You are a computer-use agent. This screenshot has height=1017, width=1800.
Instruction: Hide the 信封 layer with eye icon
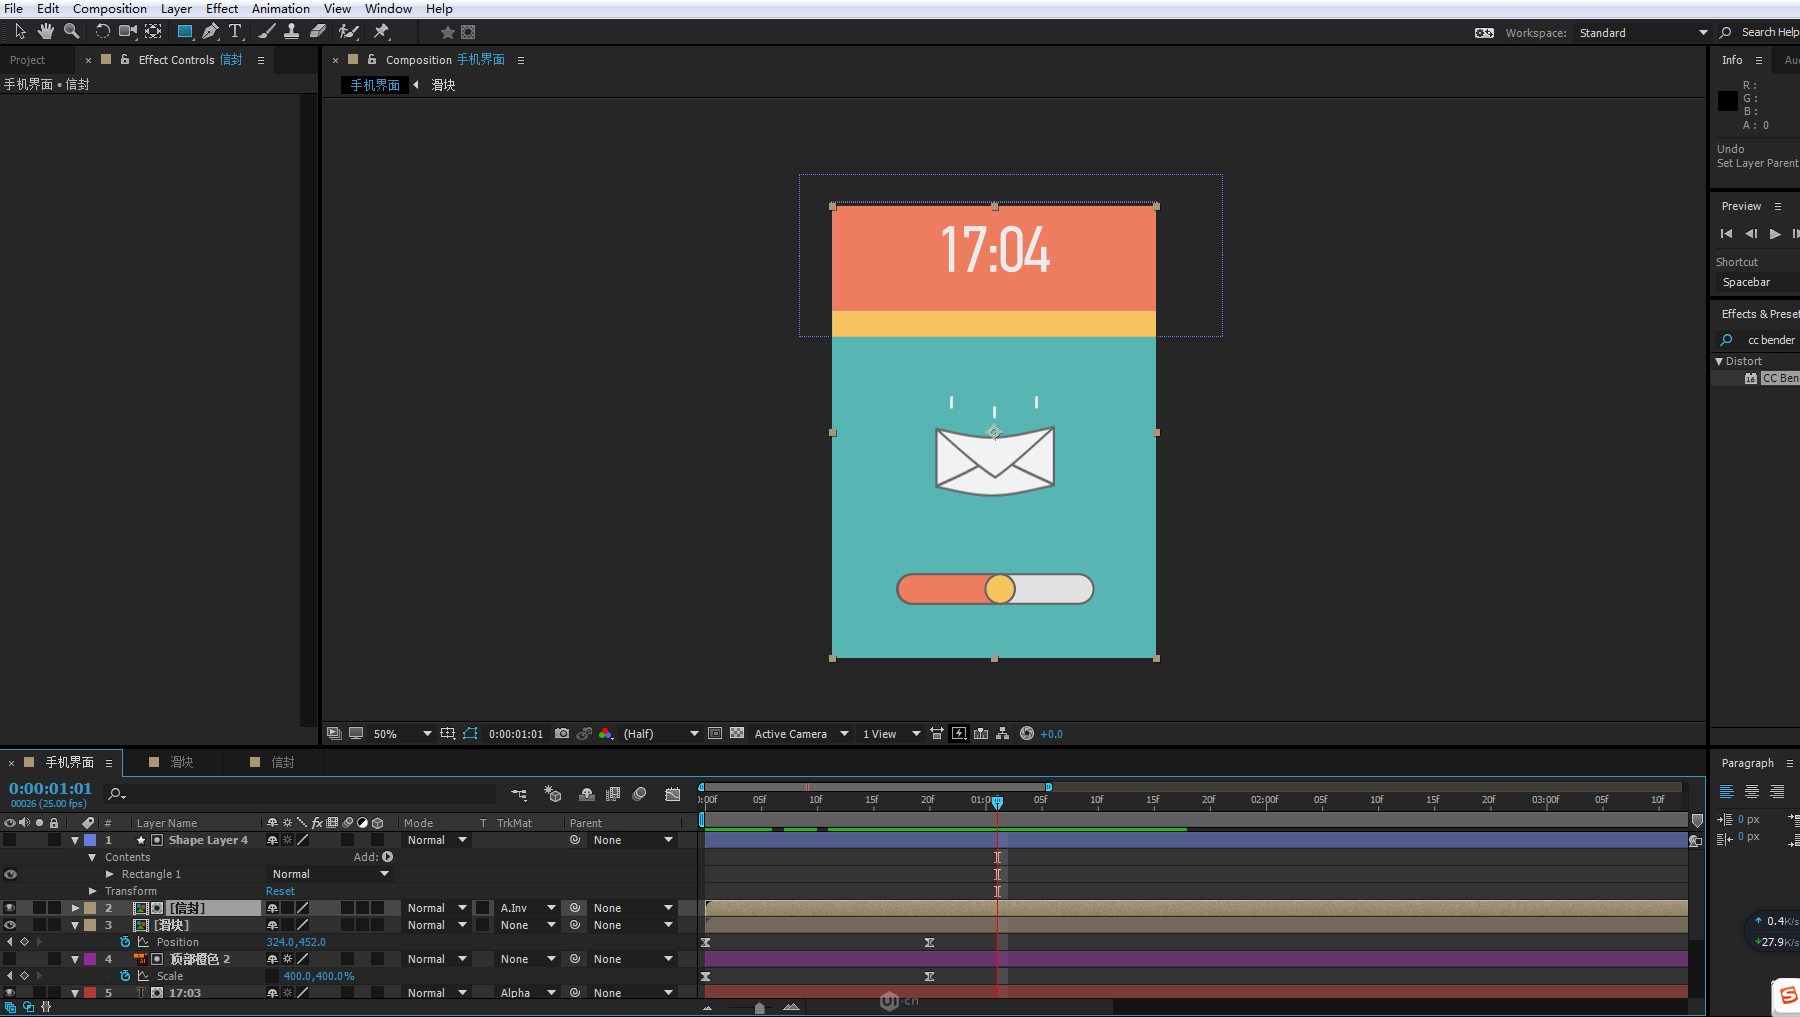point(10,908)
